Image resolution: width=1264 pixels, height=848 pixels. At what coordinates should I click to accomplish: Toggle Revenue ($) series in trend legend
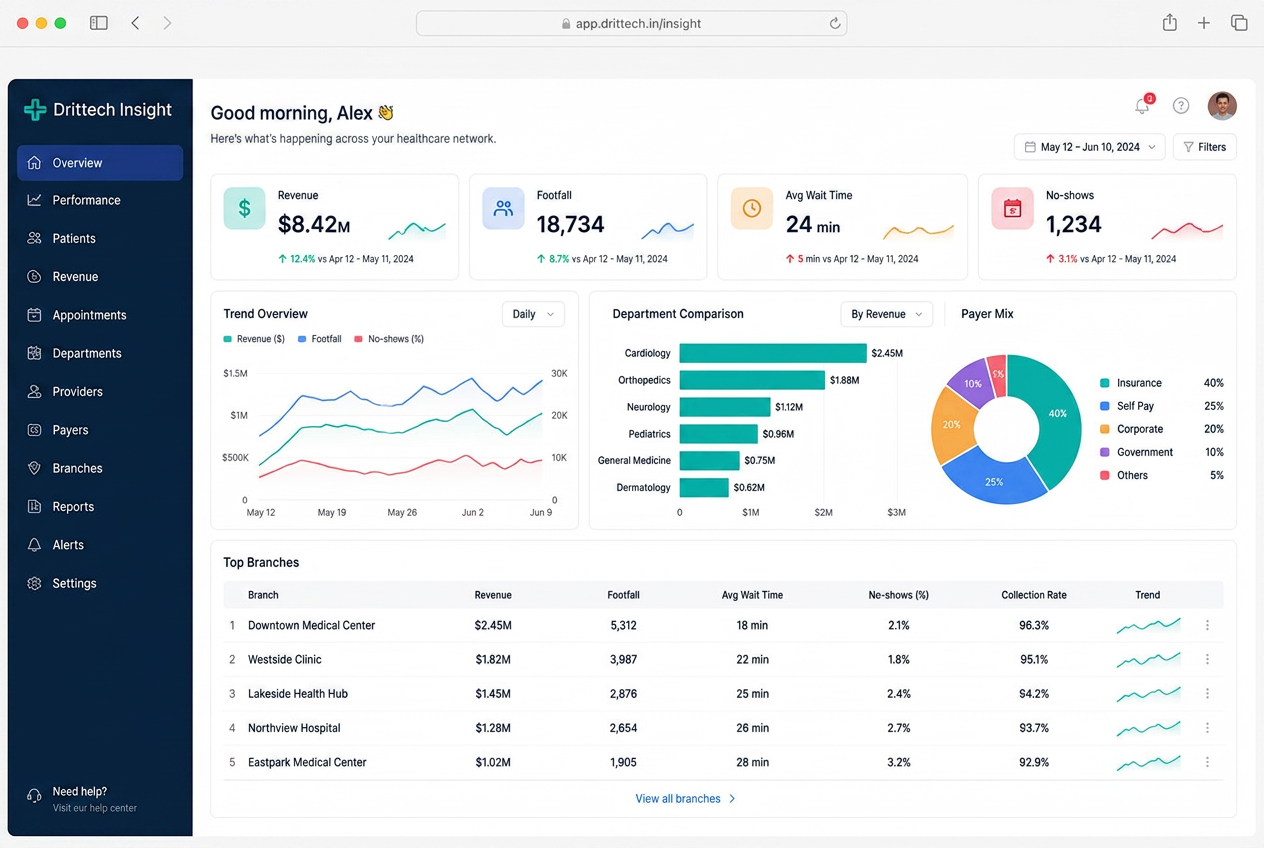pyautogui.click(x=254, y=339)
